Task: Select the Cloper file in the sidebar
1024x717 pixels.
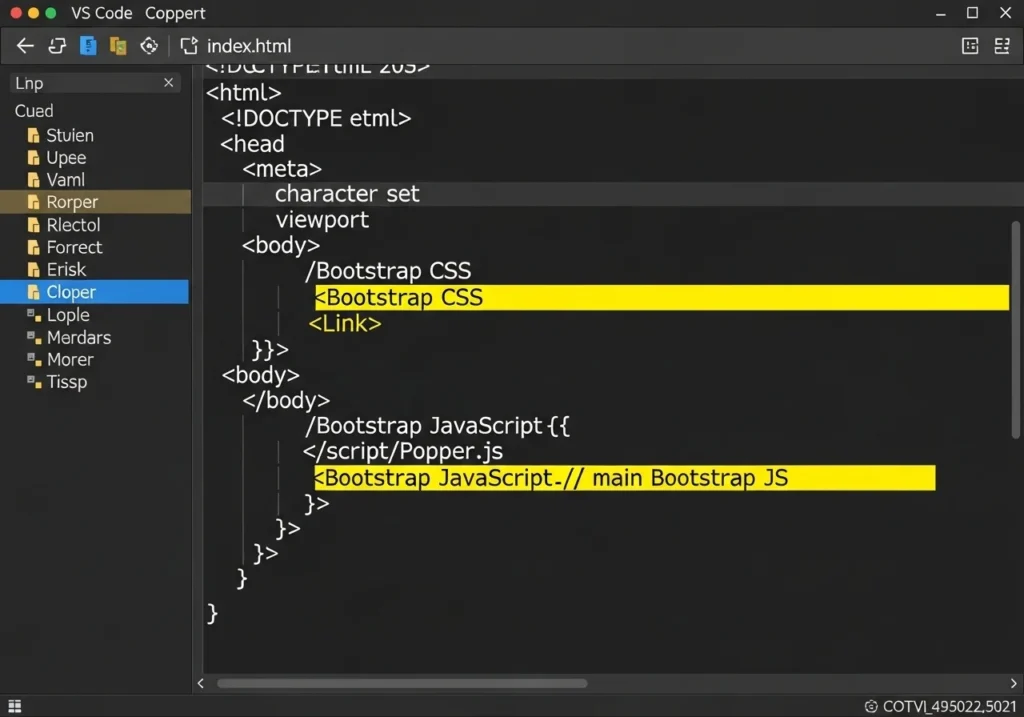Action: point(71,292)
